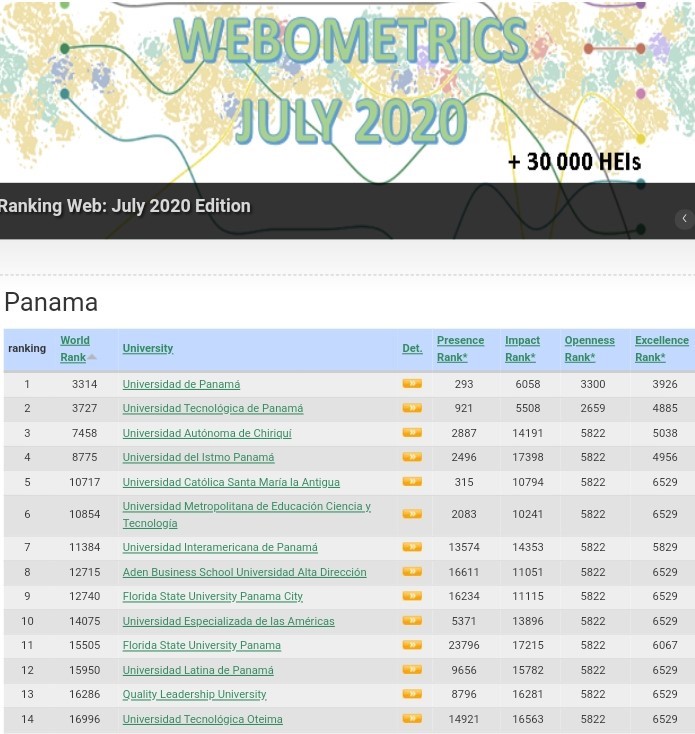This screenshot has height=734, width=695.
Task: Open Universidad Tecnológica Oteima link
Action: coord(203,719)
